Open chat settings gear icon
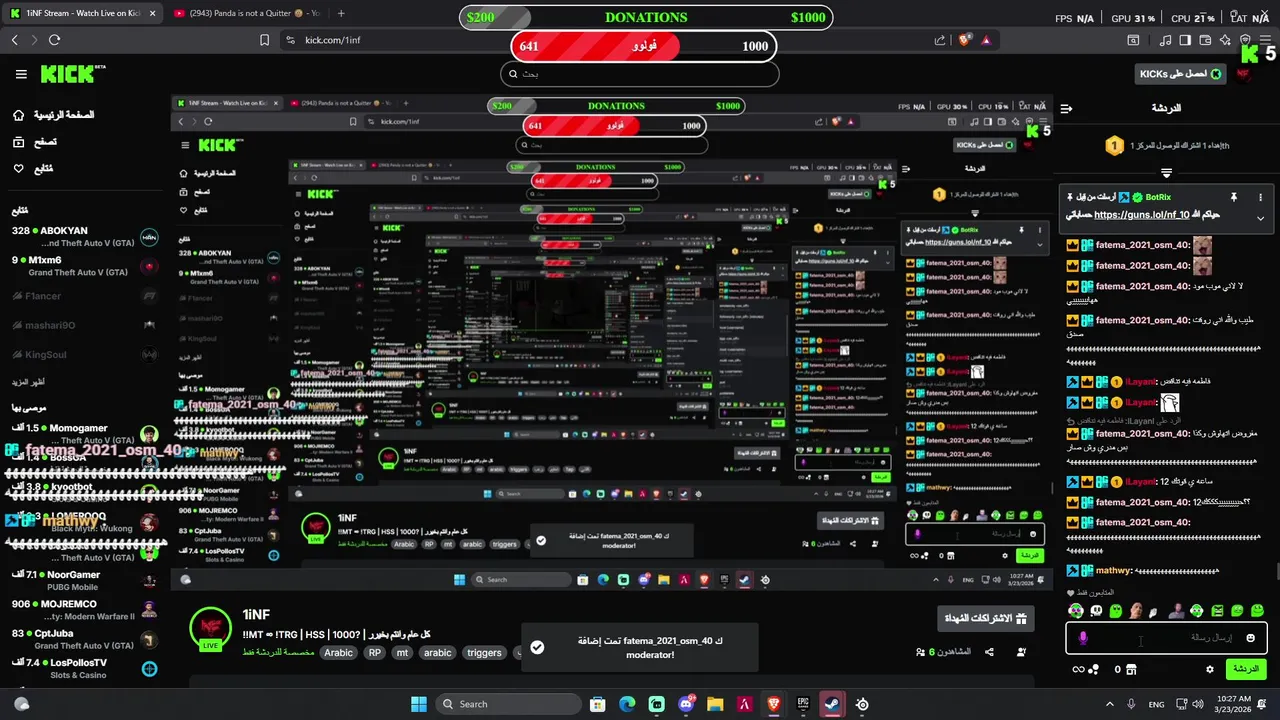Viewport: 1280px width, 720px height. 1210,669
